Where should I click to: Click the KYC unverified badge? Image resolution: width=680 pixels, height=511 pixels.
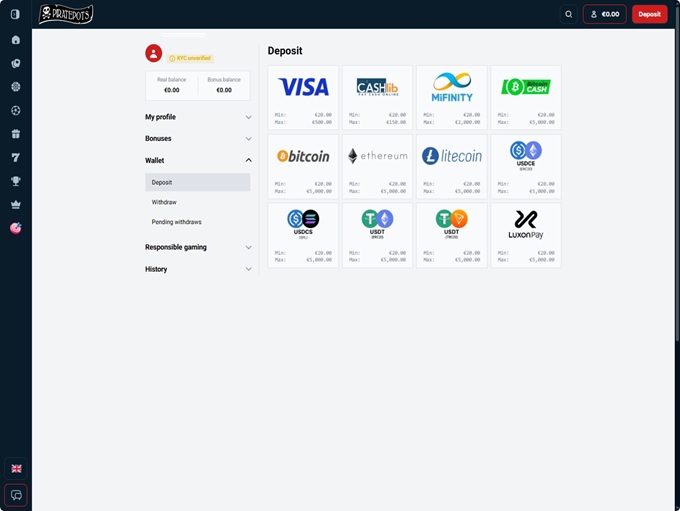190,58
